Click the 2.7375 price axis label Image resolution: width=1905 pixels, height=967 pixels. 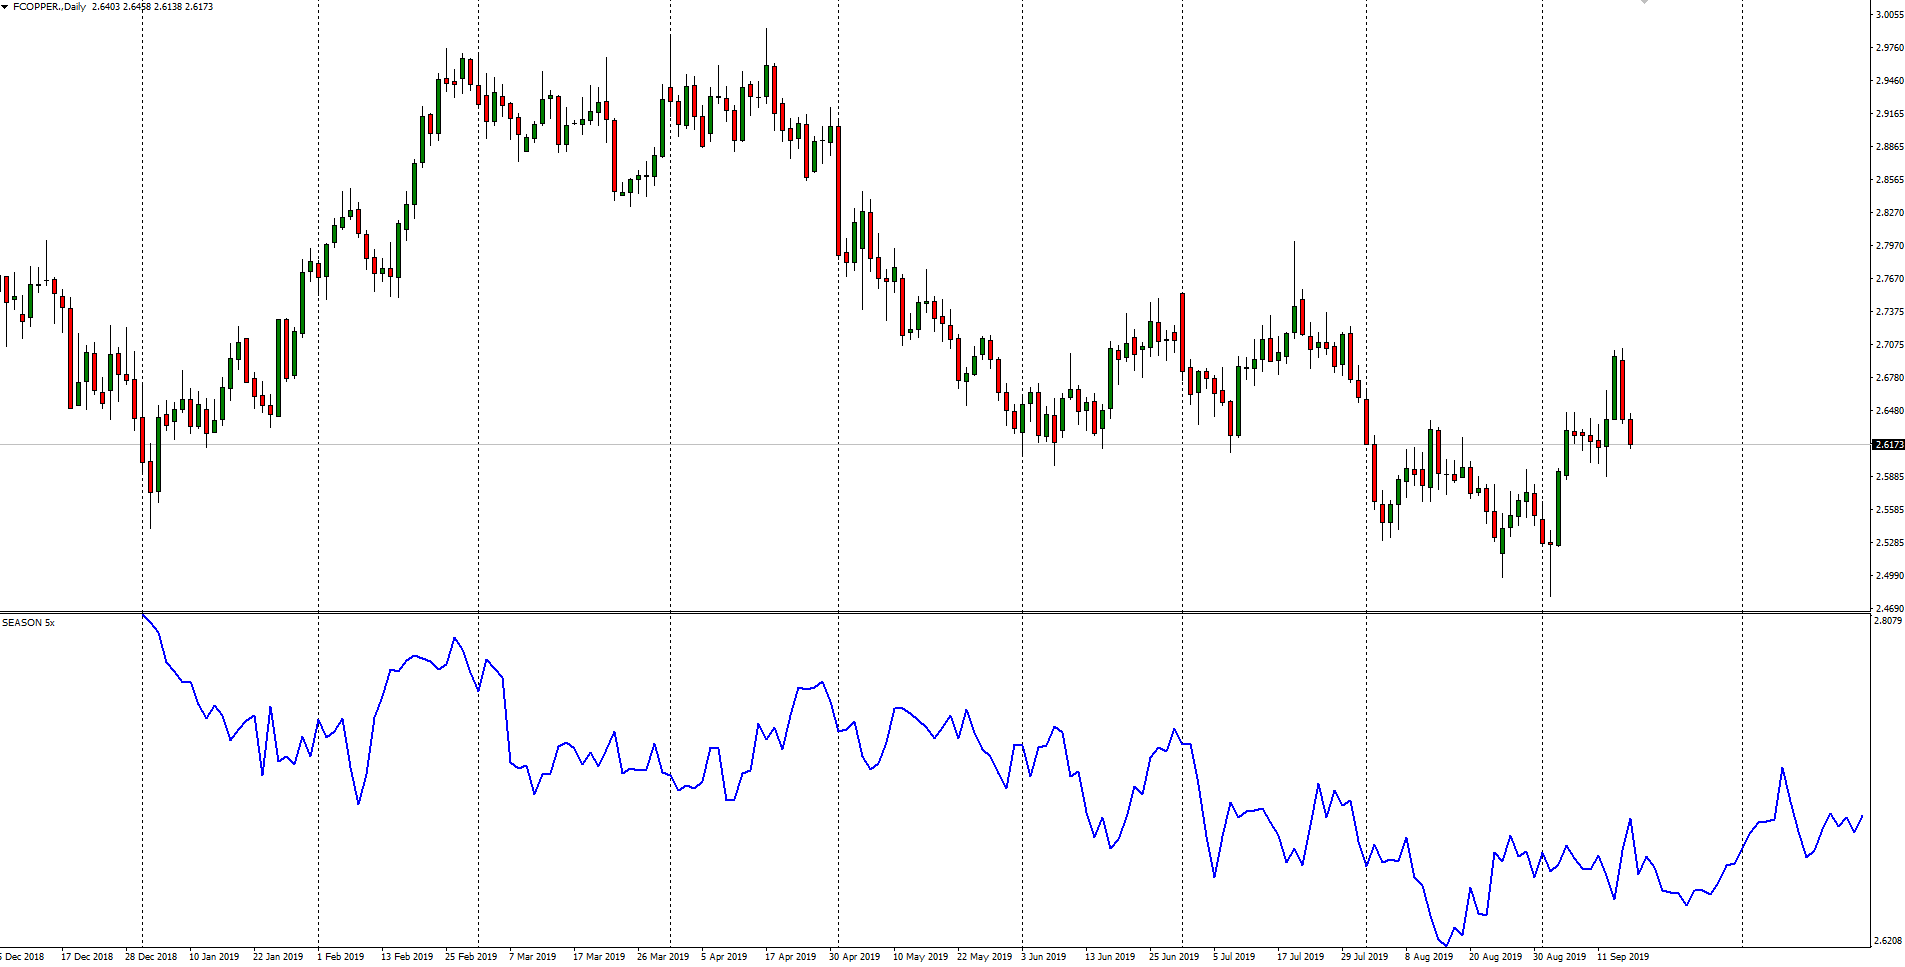(1889, 312)
